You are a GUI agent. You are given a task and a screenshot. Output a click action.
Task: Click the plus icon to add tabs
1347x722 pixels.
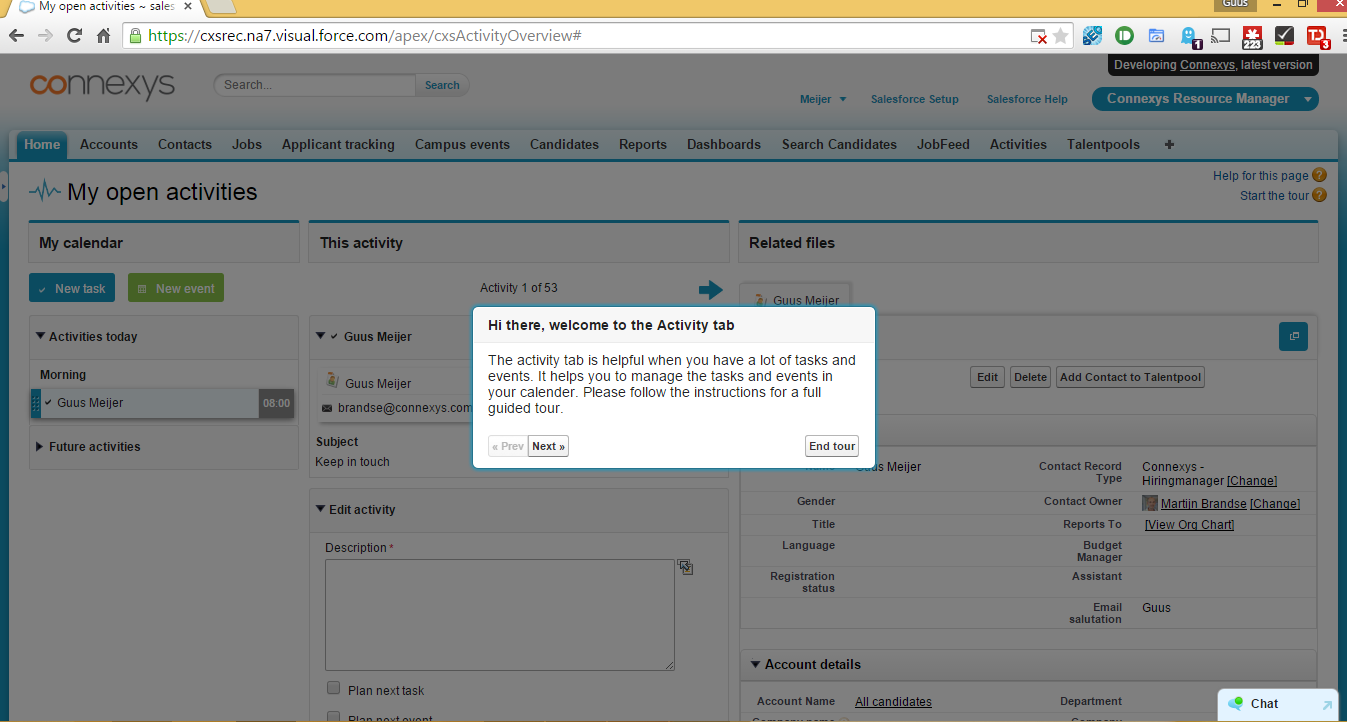click(x=1169, y=144)
